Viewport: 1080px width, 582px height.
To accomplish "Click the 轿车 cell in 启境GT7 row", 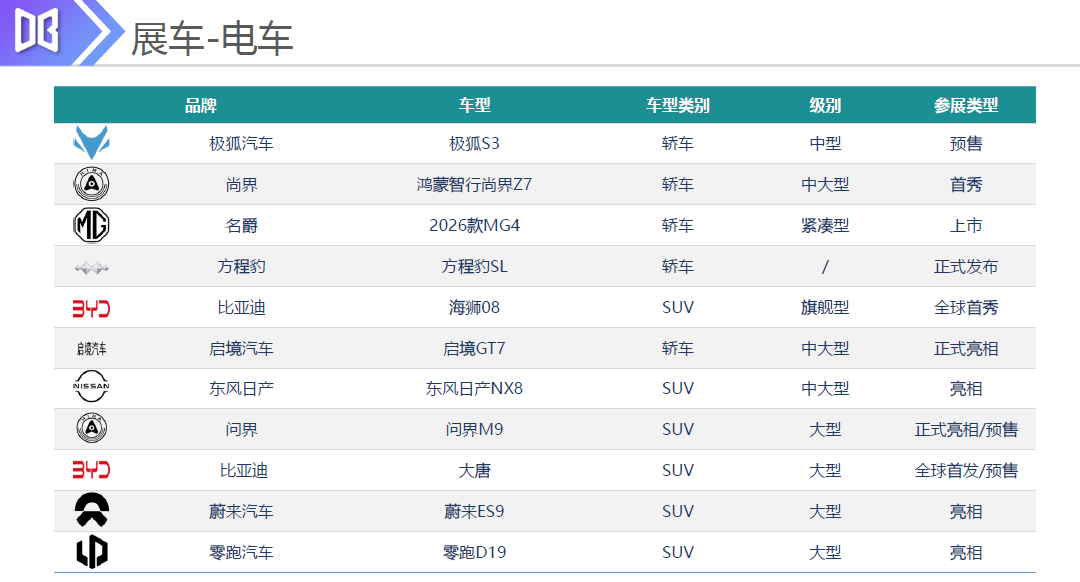I will 678,349.
